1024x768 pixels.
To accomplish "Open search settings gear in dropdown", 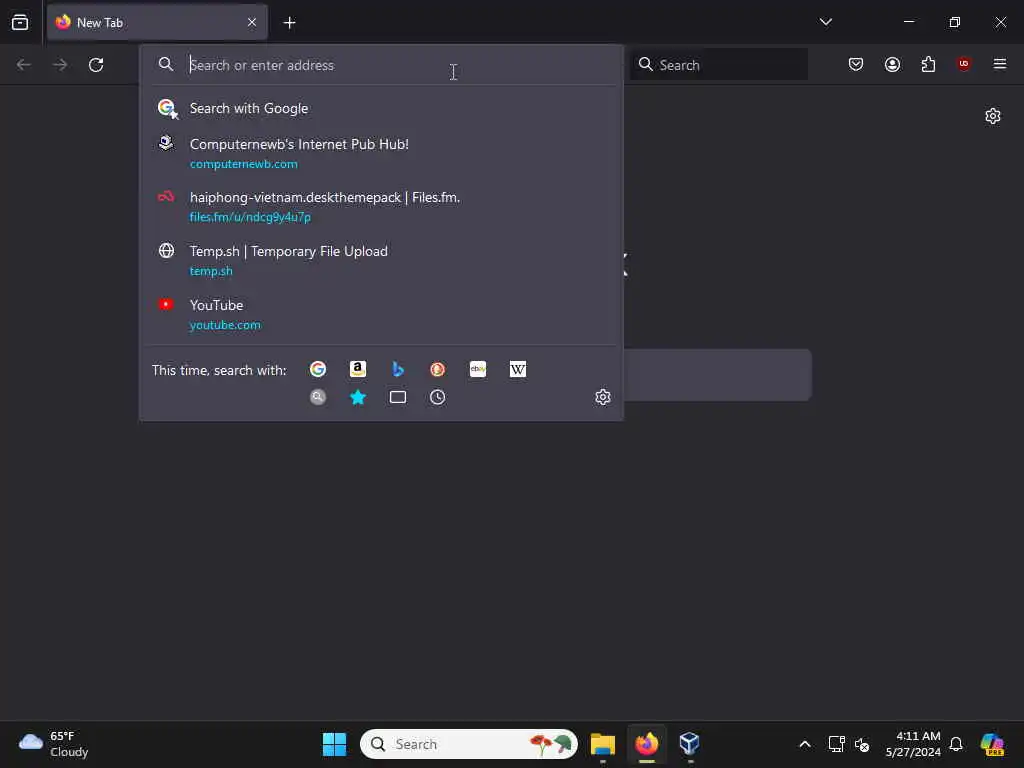I will [x=603, y=397].
